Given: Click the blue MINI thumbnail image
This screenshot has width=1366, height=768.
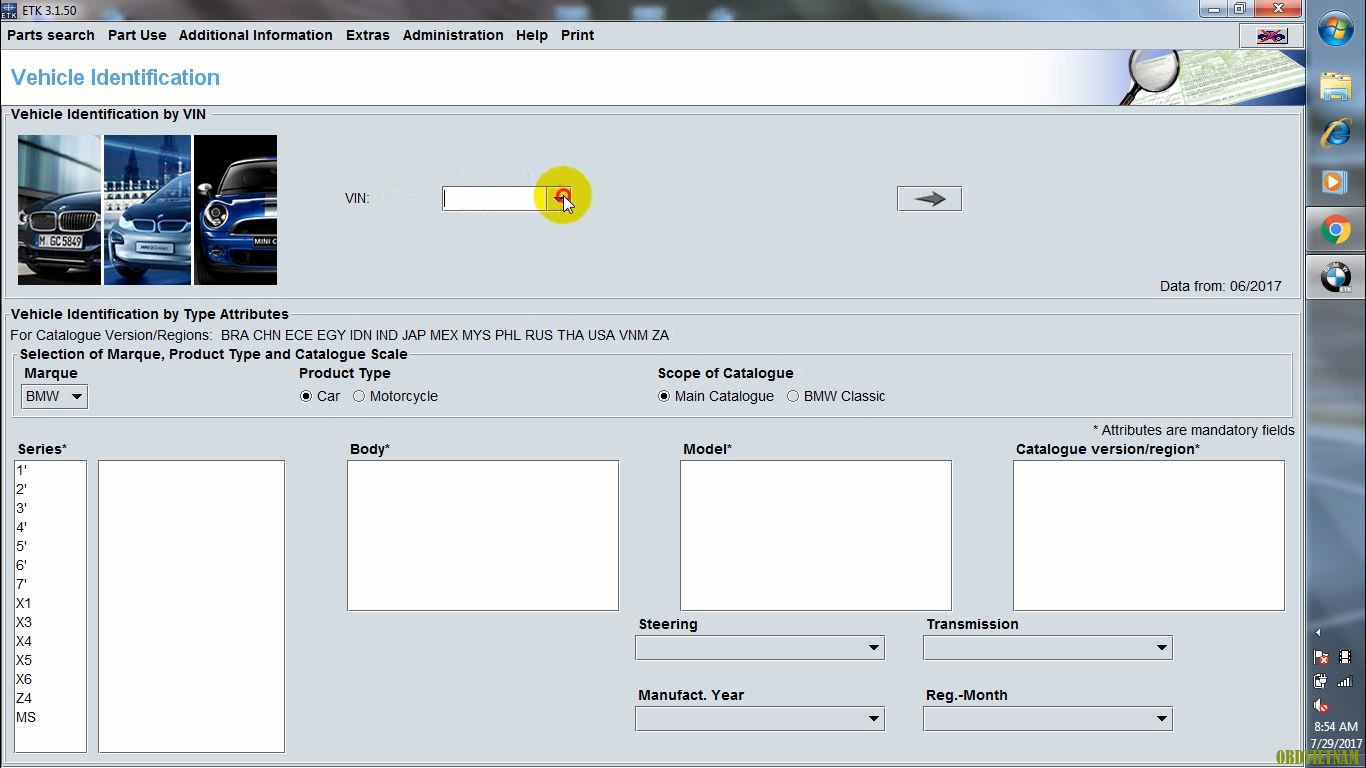Looking at the screenshot, I should (235, 210).
